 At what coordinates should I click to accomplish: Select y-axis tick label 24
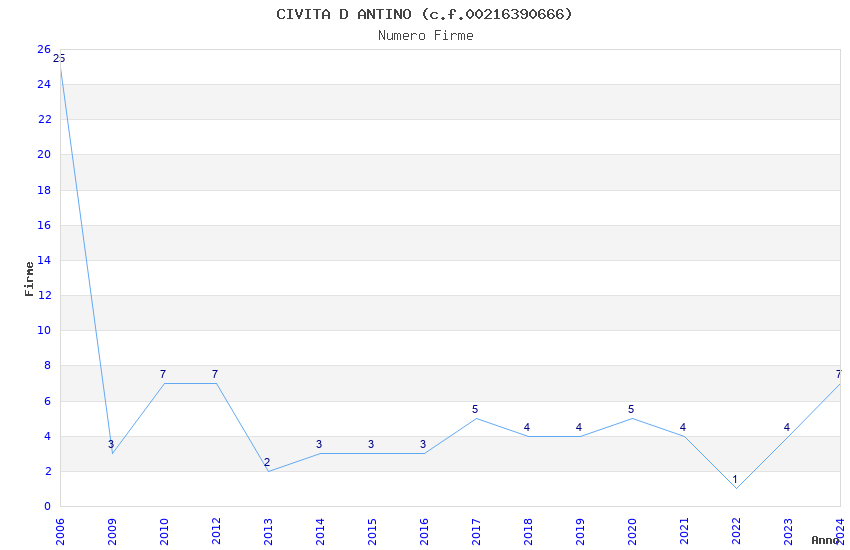coord(44,84)
